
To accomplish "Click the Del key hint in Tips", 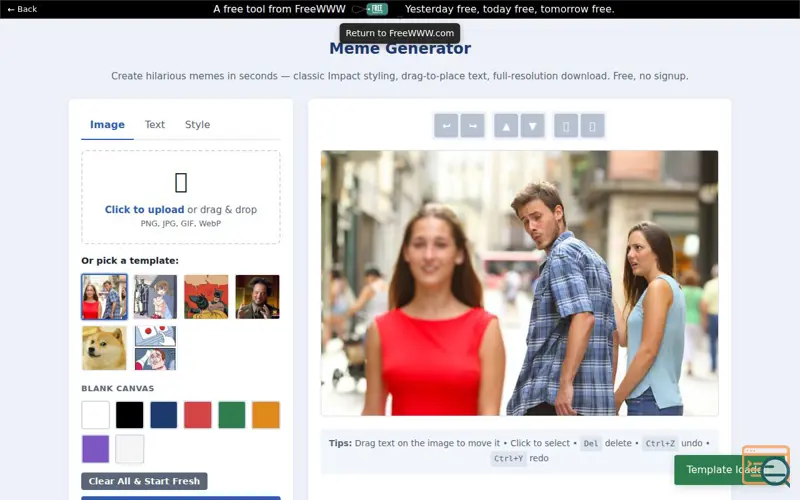I will tap(591, 443).
